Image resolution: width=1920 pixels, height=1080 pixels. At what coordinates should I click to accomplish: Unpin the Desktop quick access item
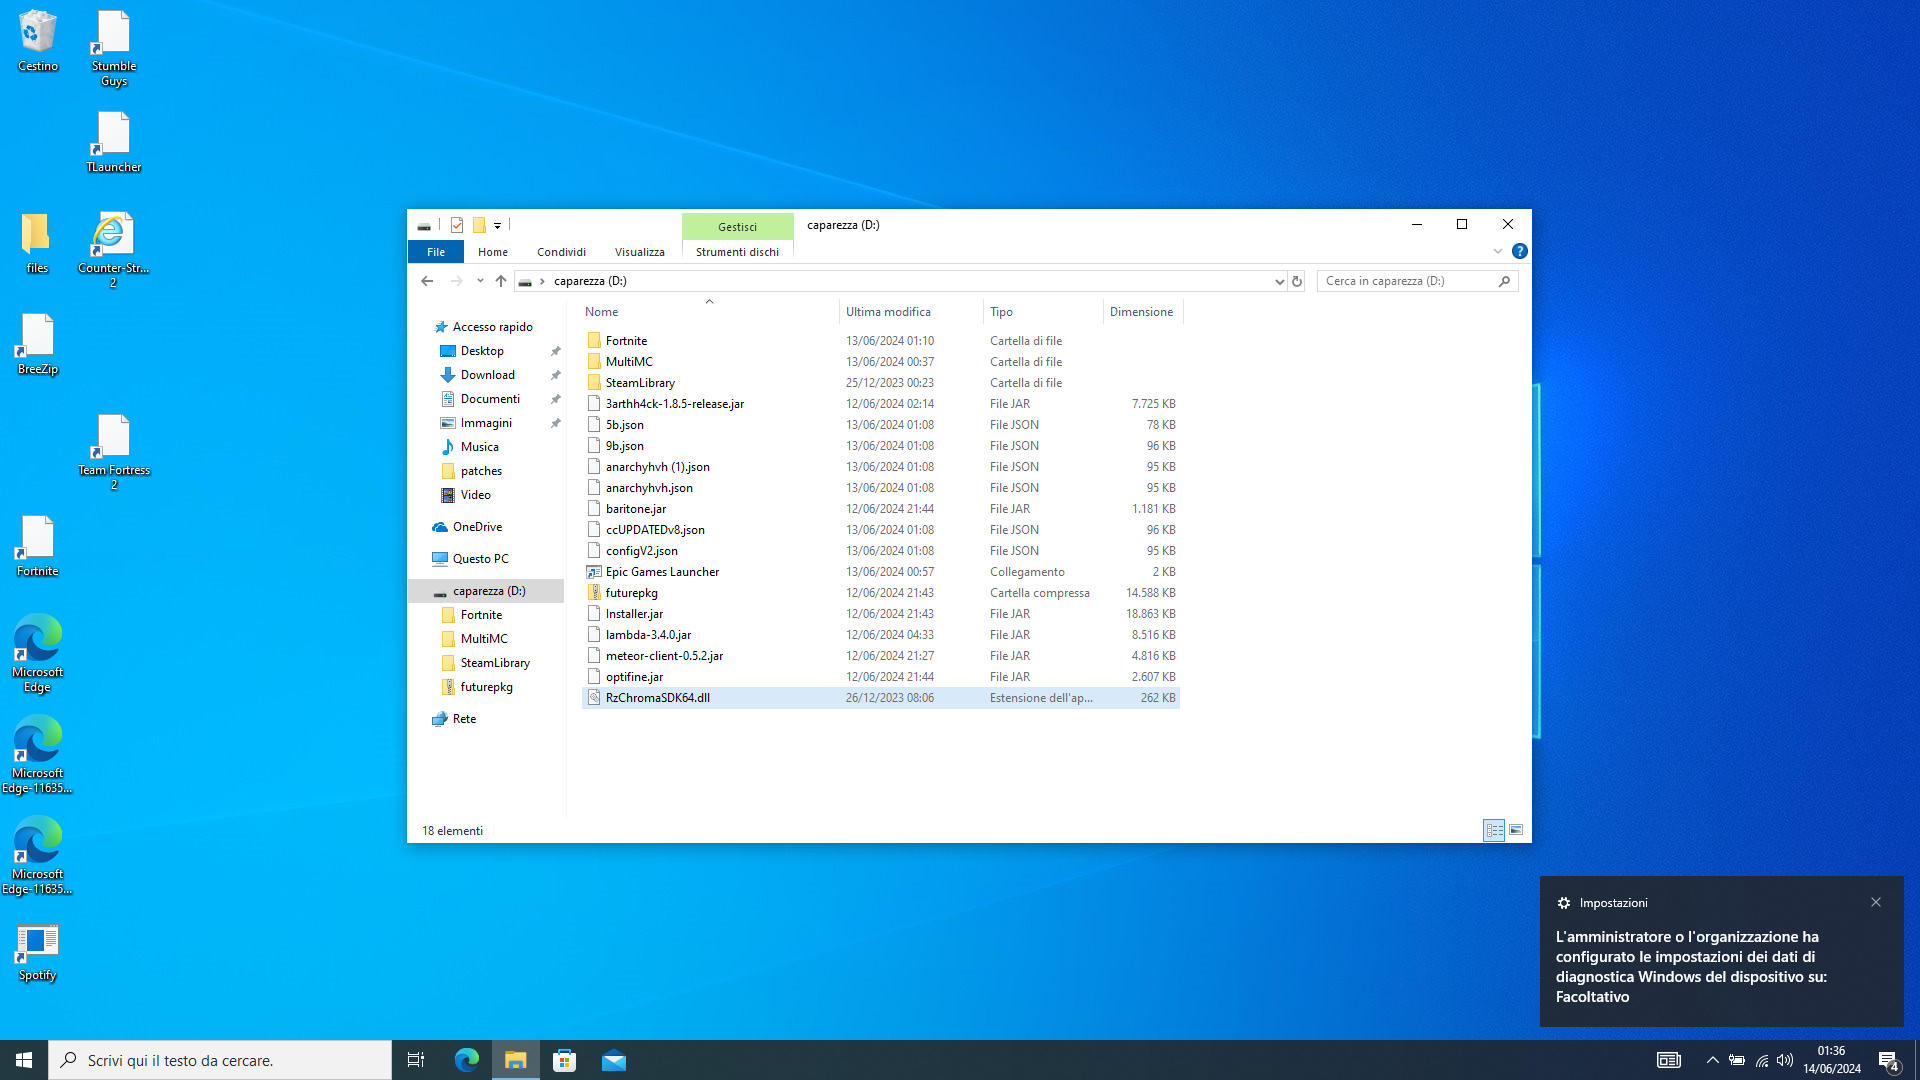click(556, 351)
